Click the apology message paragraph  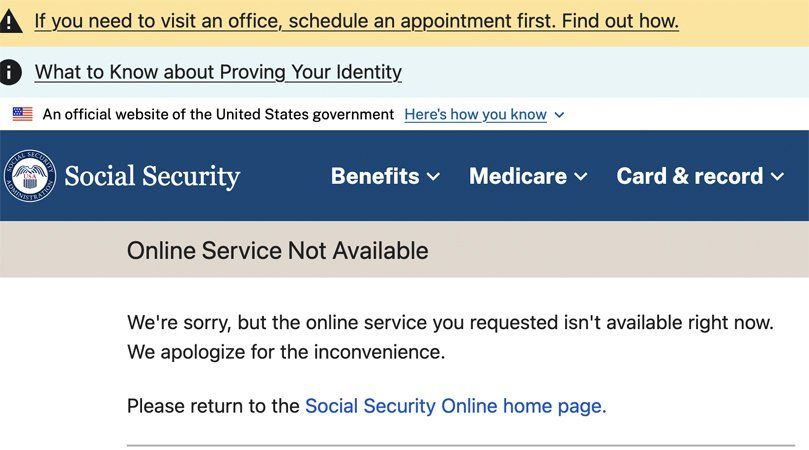pos(450,337)
